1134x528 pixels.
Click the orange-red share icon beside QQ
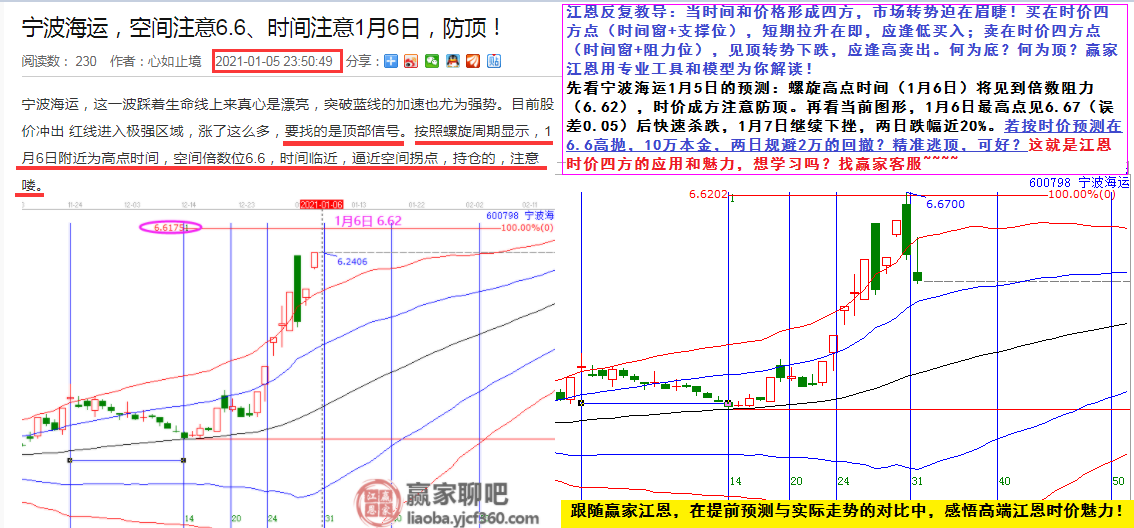tap(473, 62)
